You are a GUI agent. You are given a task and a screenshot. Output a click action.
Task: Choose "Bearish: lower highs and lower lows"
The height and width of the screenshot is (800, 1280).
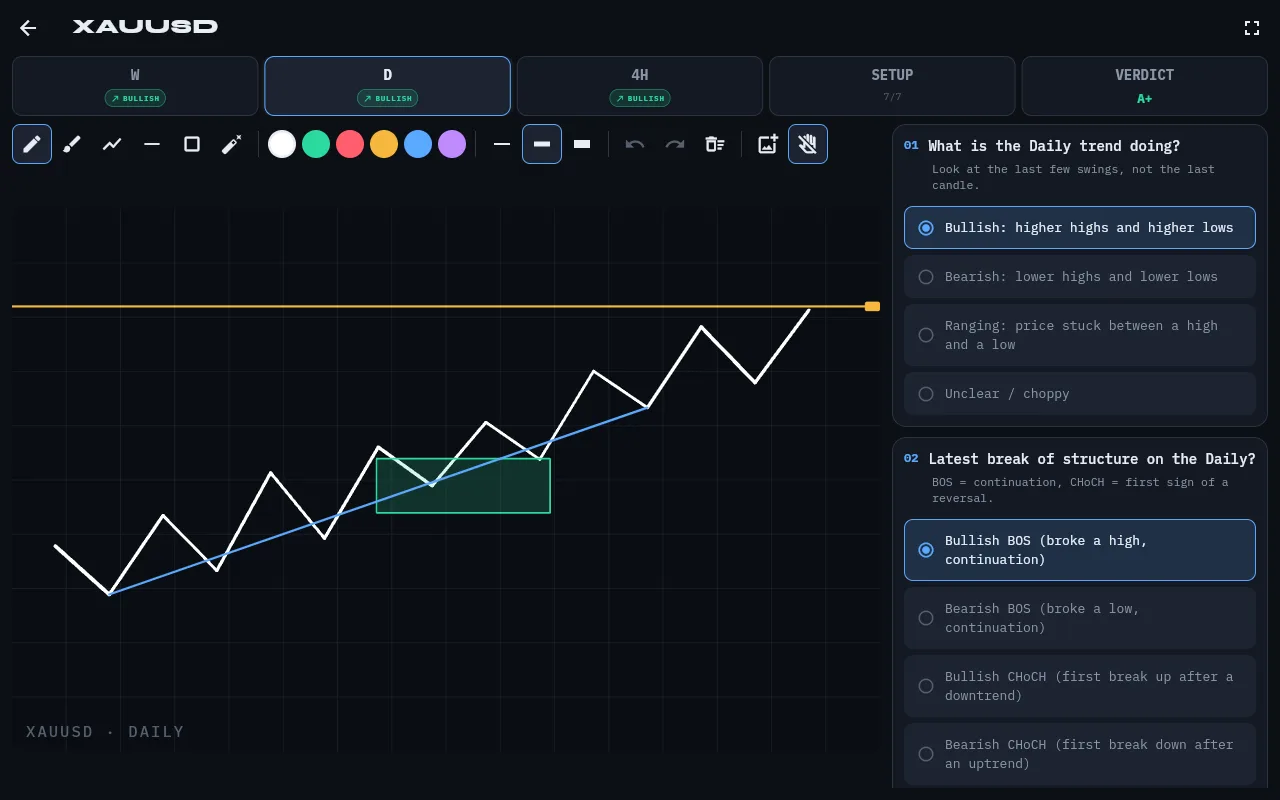(1080, 277)
